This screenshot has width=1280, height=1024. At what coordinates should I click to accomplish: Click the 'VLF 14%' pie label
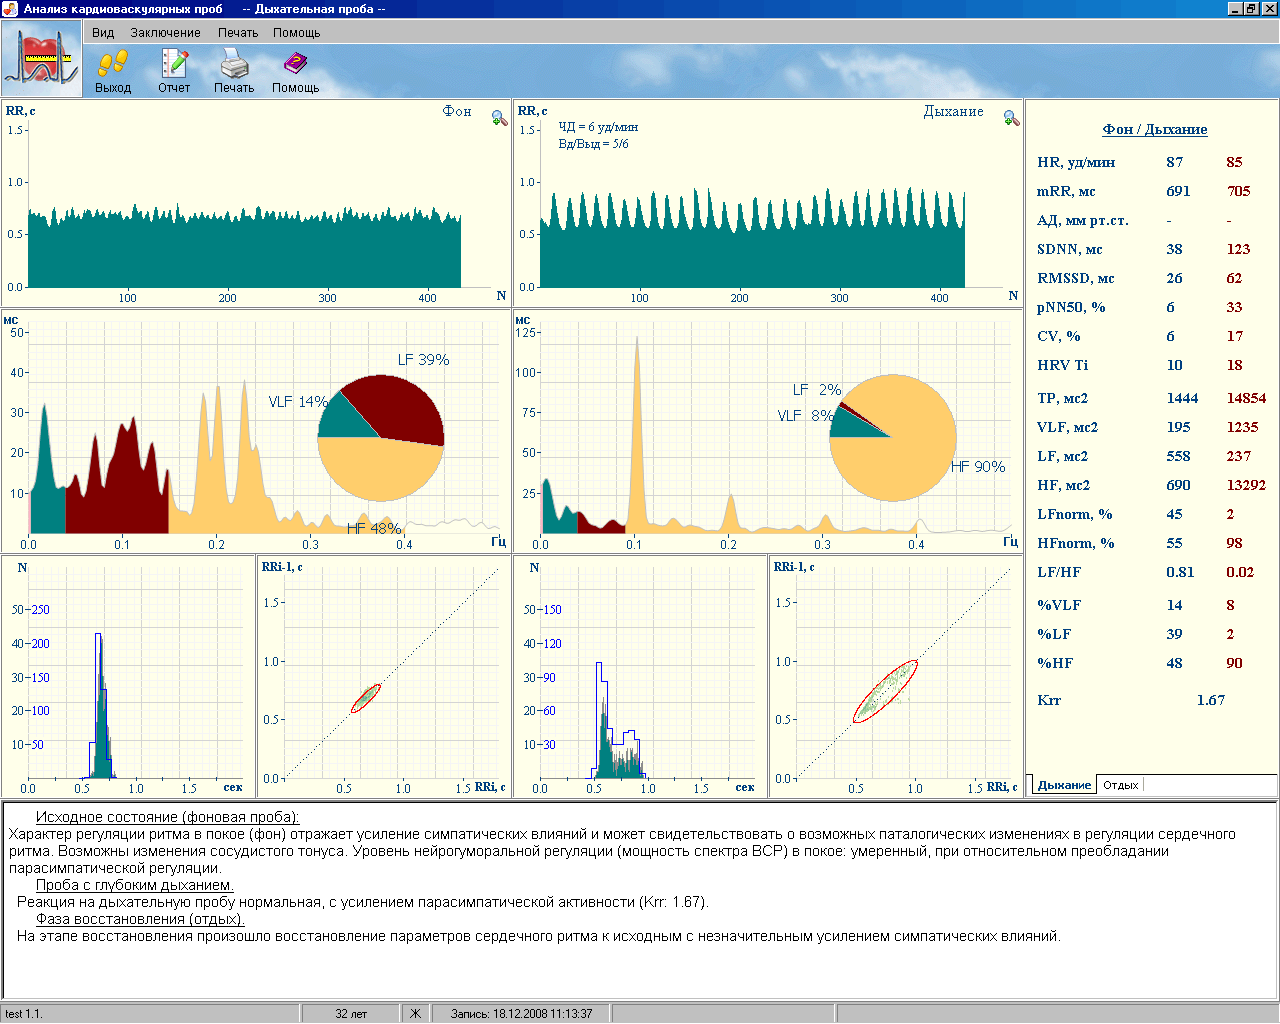[298, 402]
